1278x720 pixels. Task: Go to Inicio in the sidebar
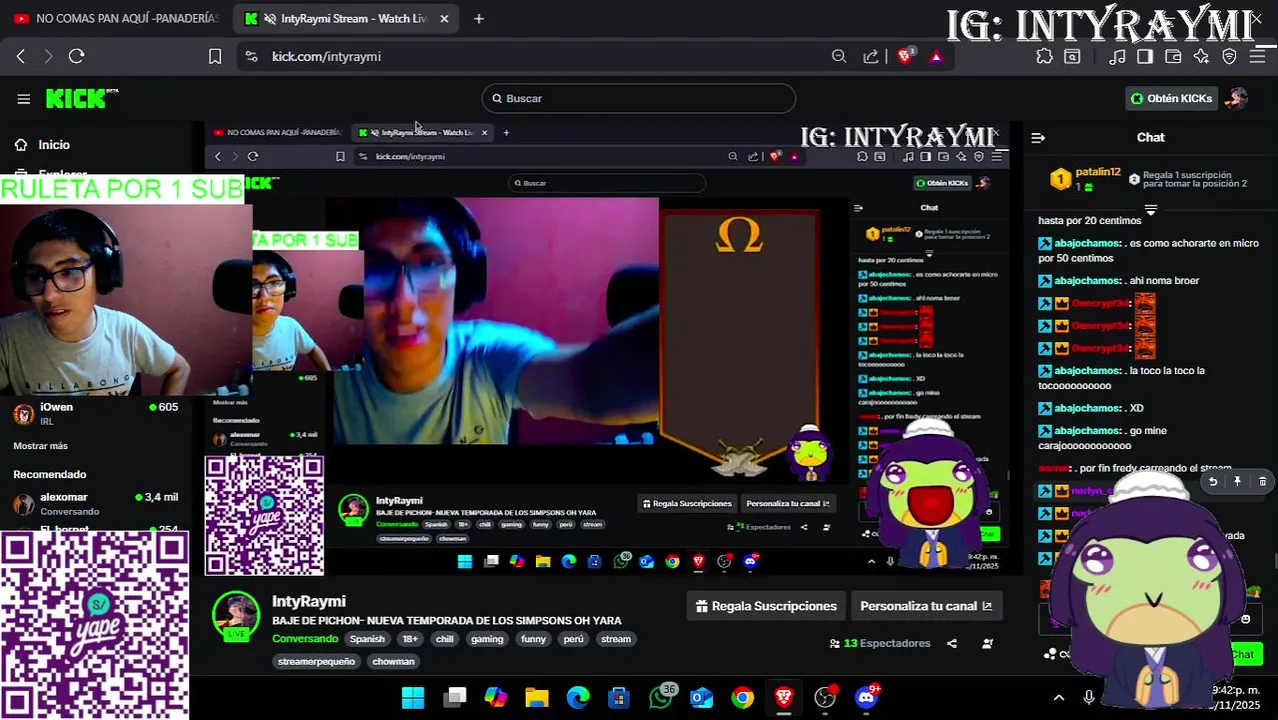54,145
